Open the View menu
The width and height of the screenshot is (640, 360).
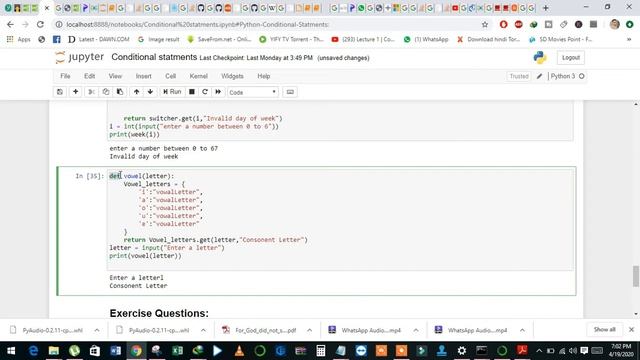(x=115, y=76)
